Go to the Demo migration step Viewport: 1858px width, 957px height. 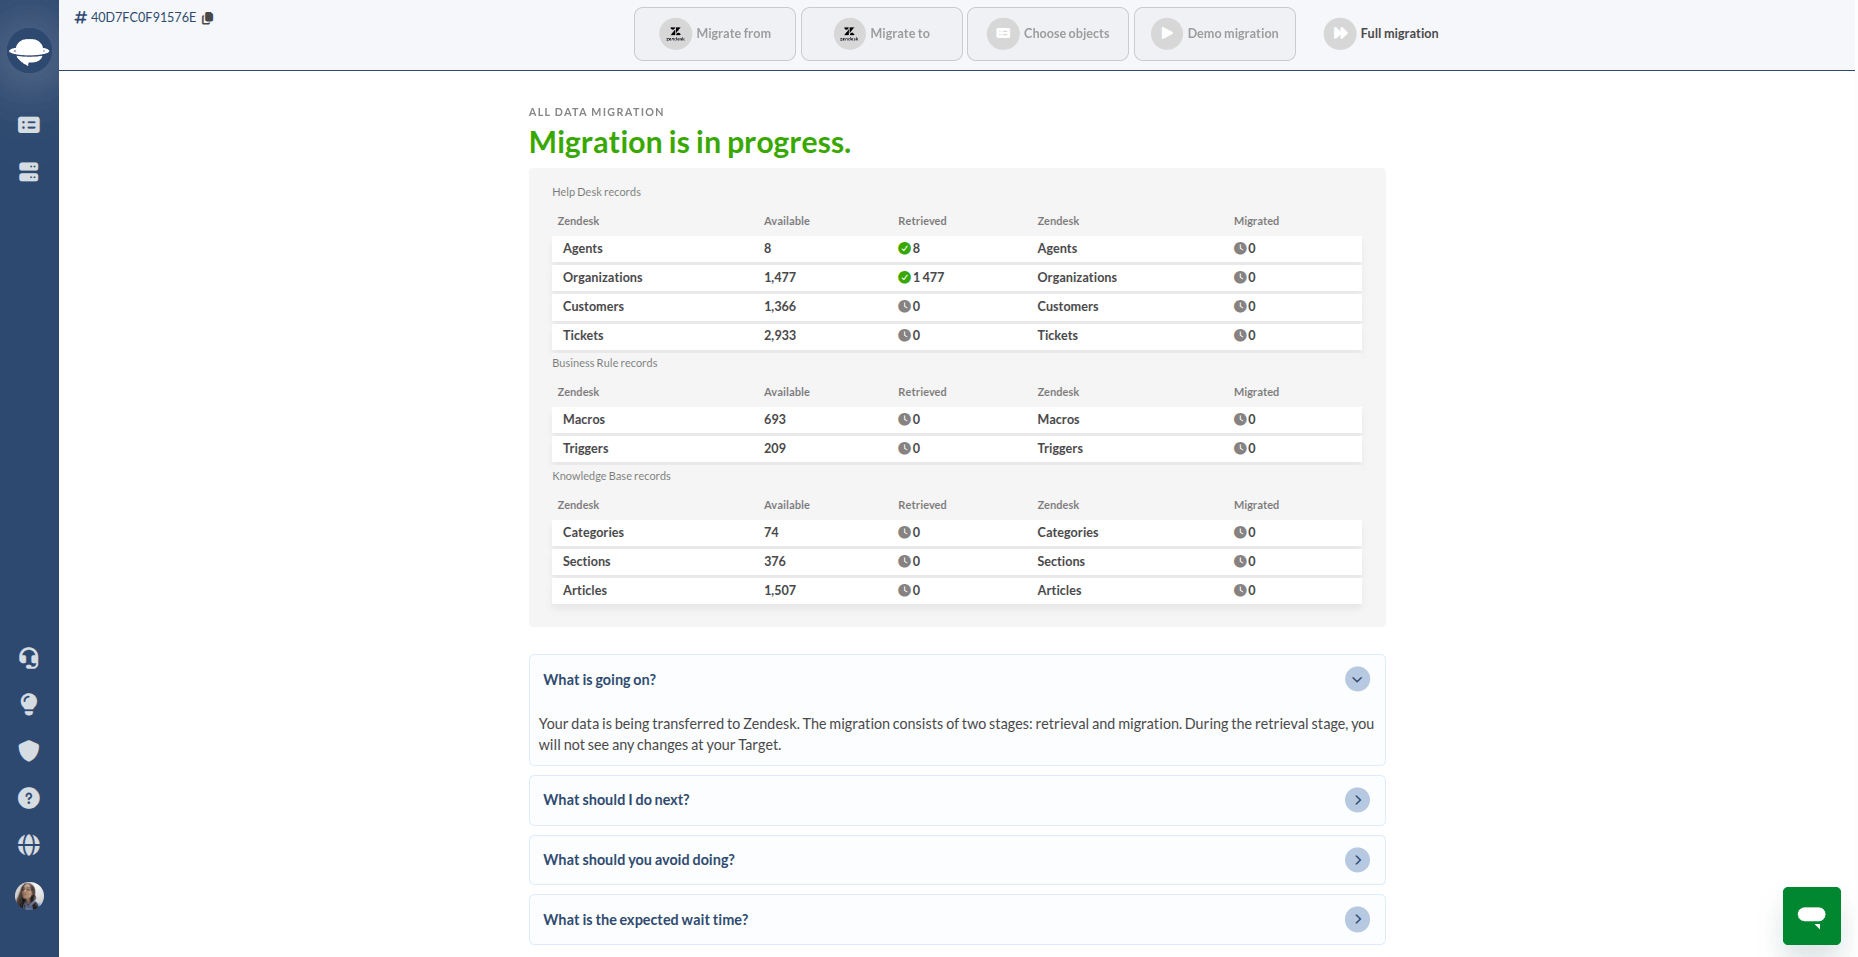(x=1215, y=34)
